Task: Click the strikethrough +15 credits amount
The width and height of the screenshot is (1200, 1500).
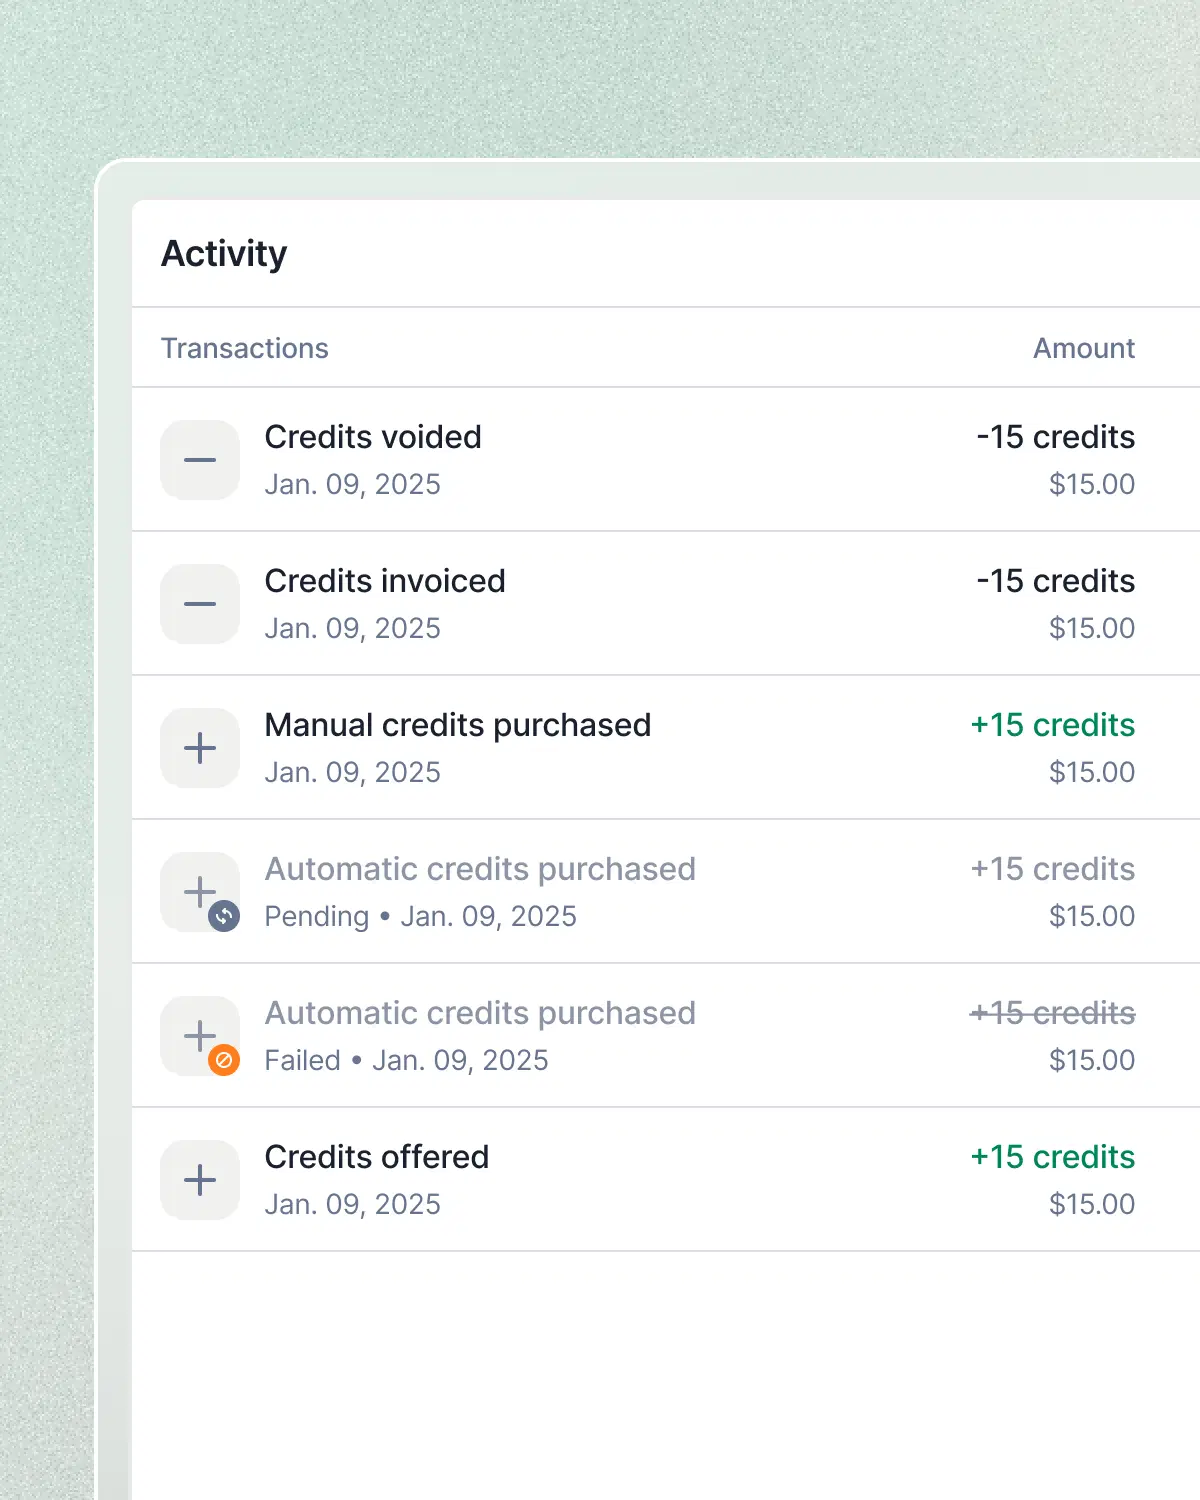Action: point(1053,1013)
